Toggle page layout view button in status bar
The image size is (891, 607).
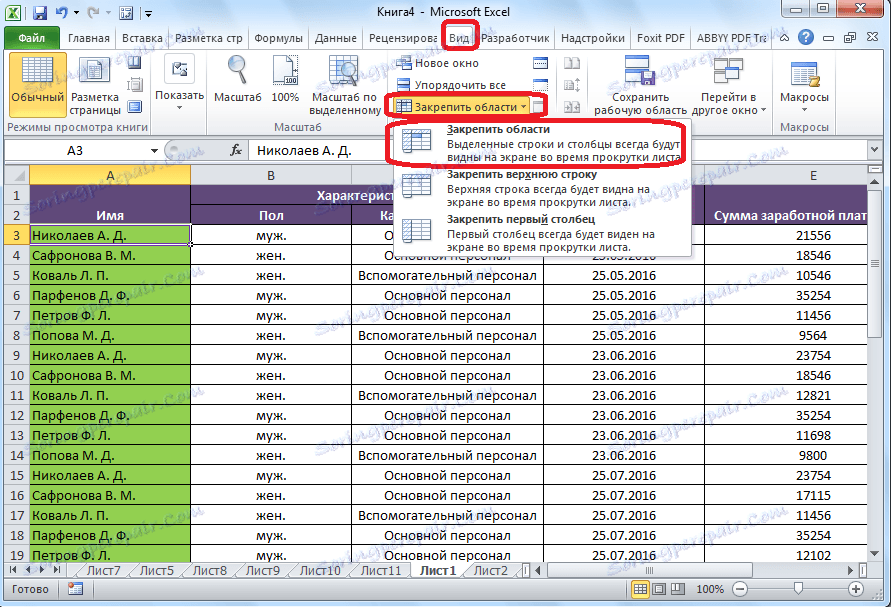[661, 590]
